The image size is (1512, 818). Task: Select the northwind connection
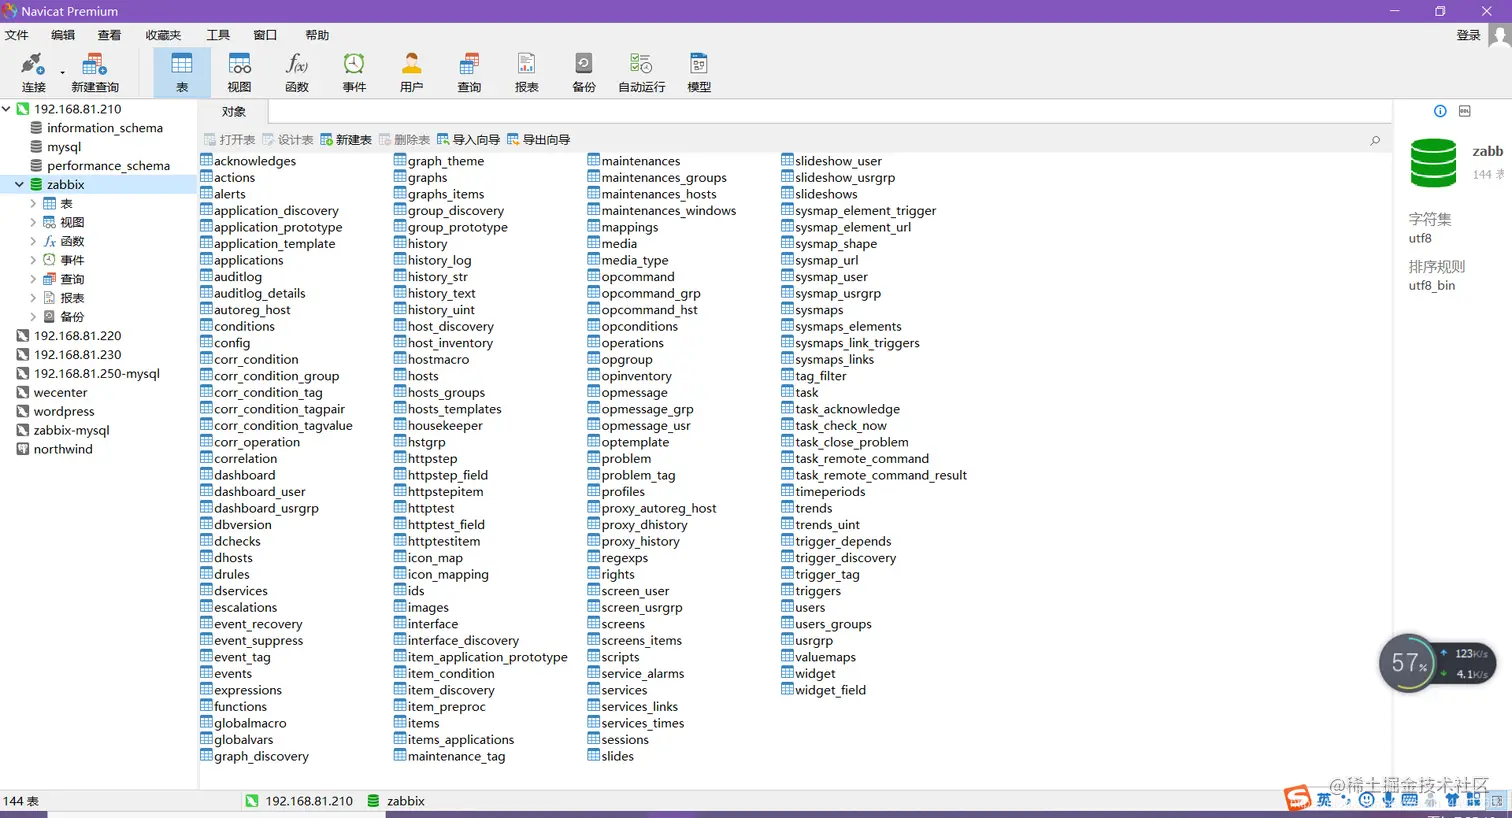(x=62, y=449)
